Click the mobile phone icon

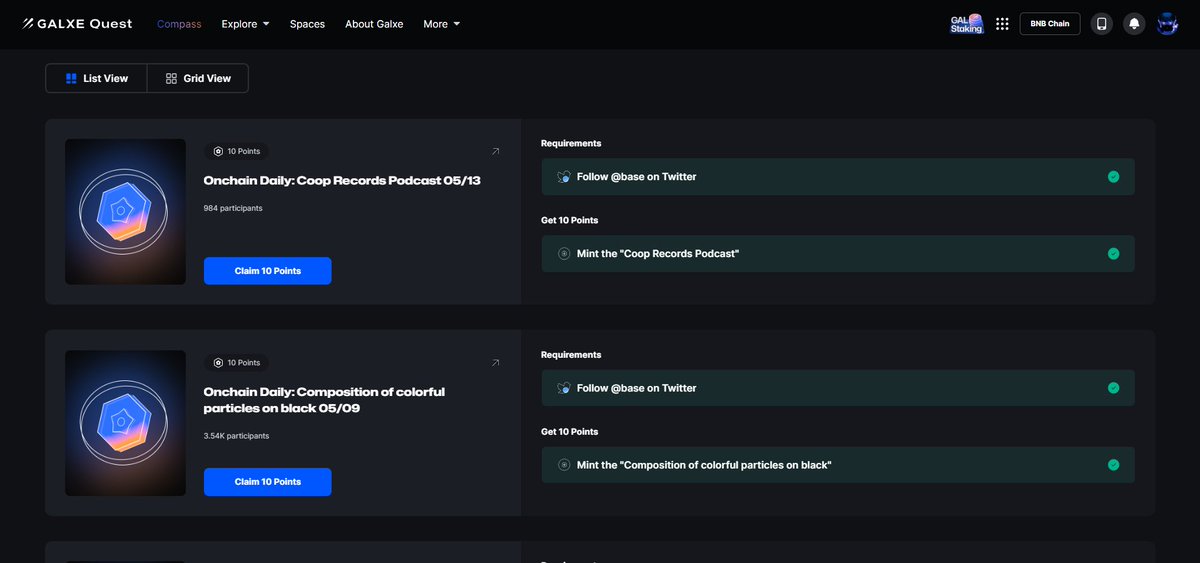[1102, 24]
